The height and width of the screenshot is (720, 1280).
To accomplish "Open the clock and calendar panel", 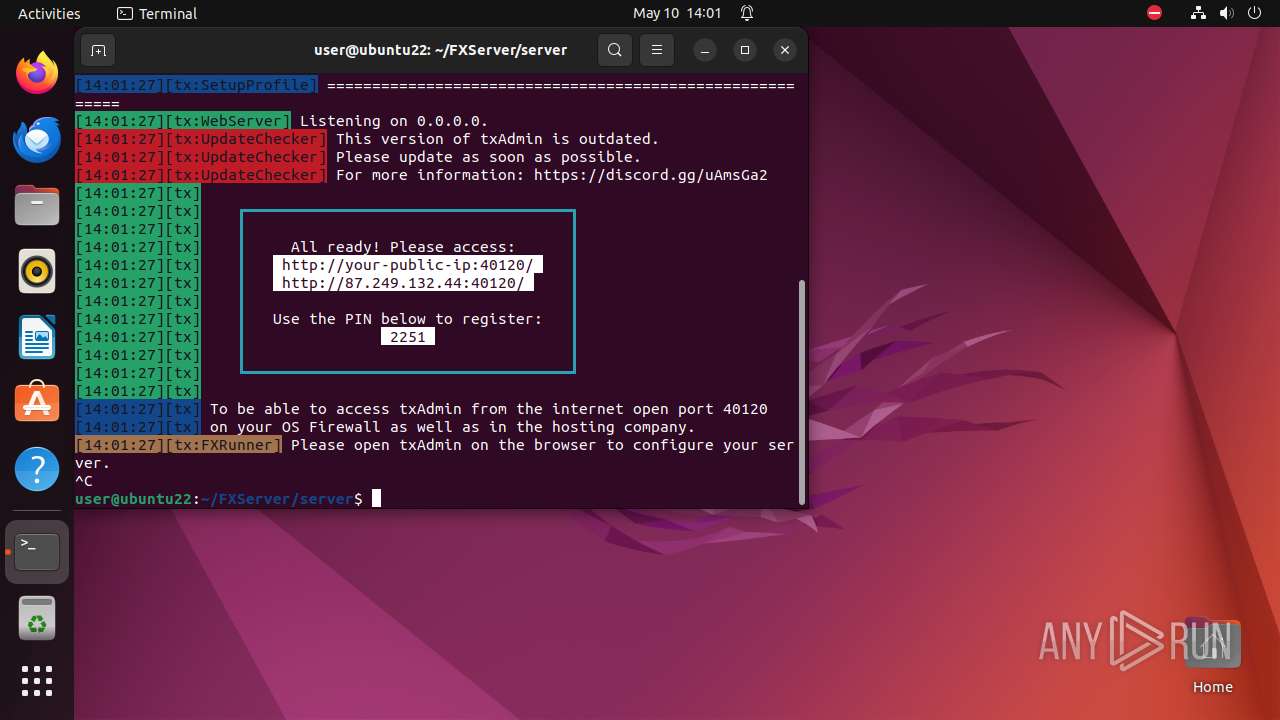I will tap(677, 13).
